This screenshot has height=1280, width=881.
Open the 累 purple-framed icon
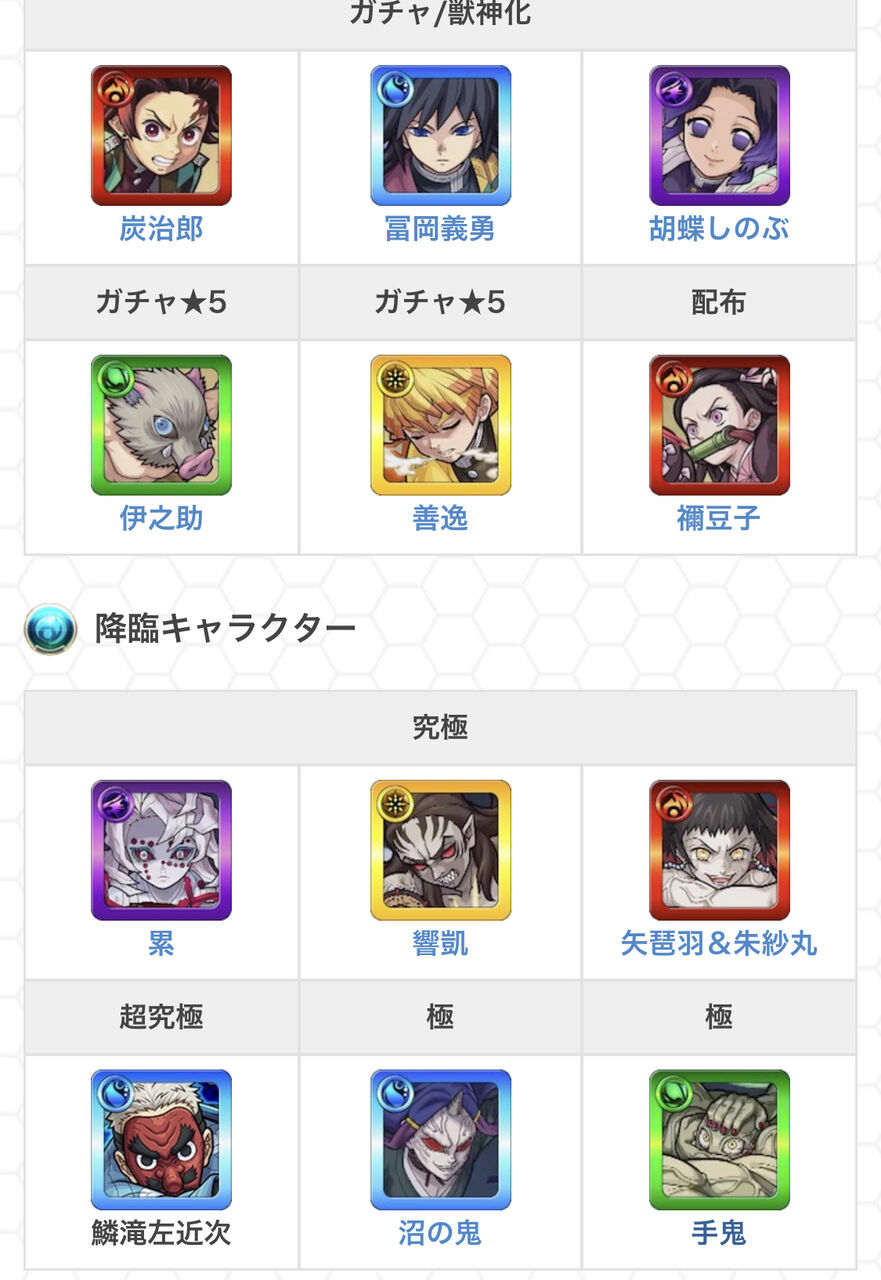click(x=161, y=850)
